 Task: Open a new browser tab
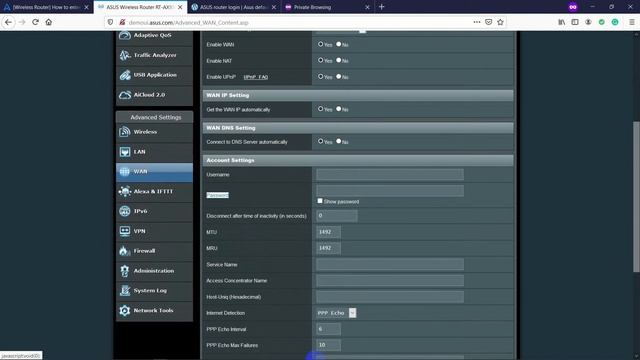pyautogui.click(x=382, y=7)
